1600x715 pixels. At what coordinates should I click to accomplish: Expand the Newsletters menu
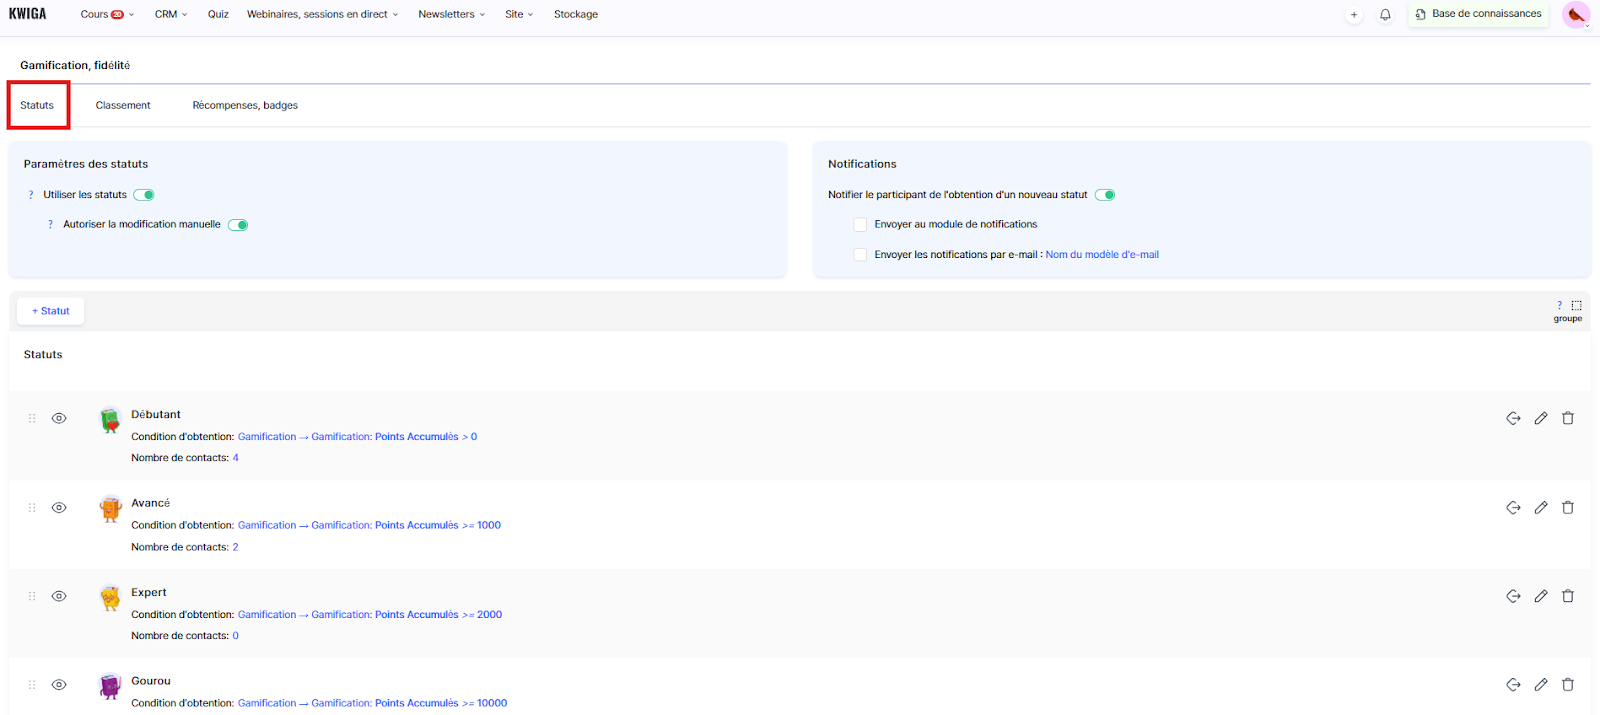[451, 15]
